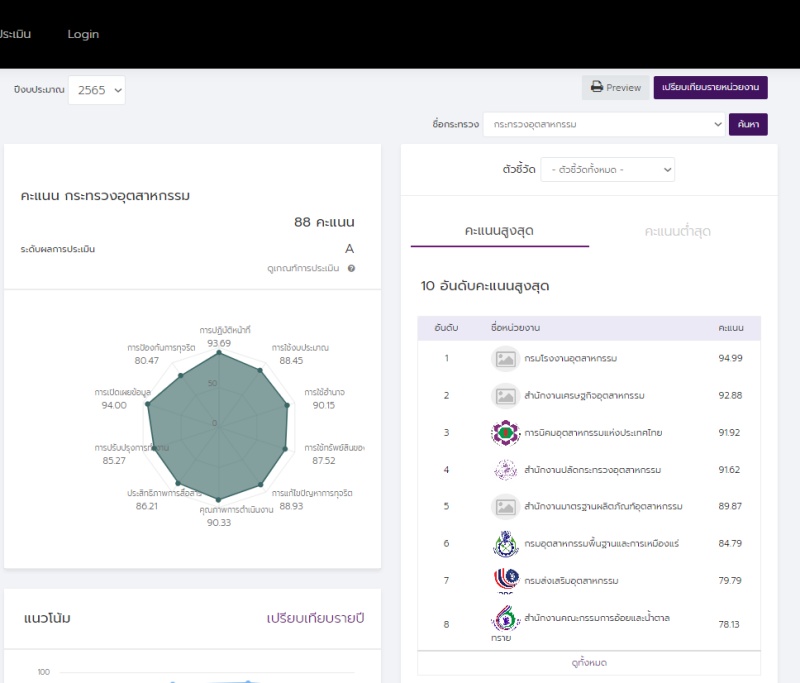Click the การนิคมอุตสาหกรรมแห่งประเทศไทย logo
This screenshot has width=800, height=683.
tap(506, 433)
